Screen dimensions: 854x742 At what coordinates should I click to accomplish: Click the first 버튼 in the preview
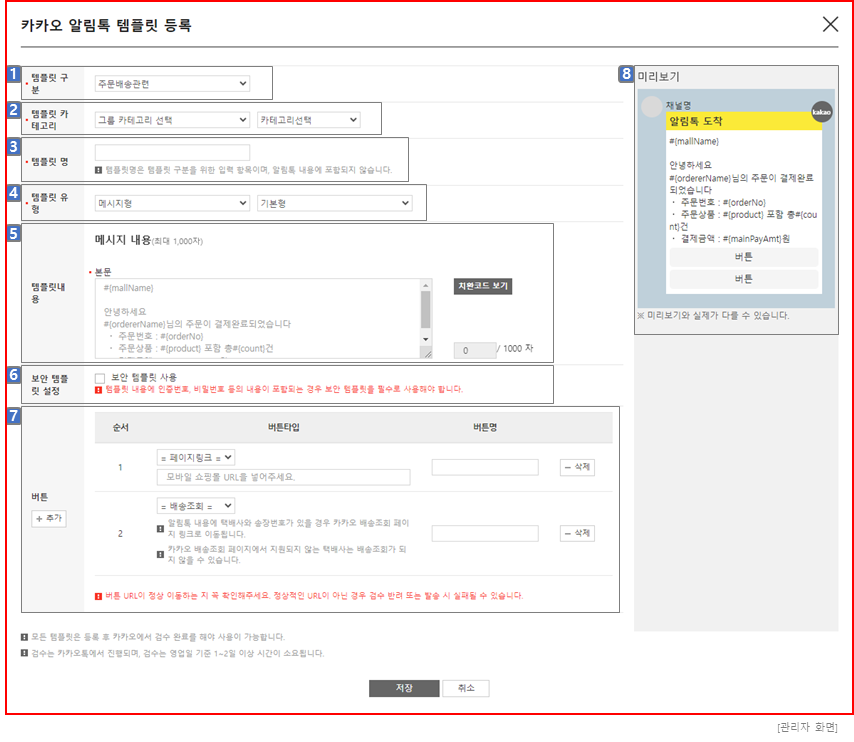point(743,257)
